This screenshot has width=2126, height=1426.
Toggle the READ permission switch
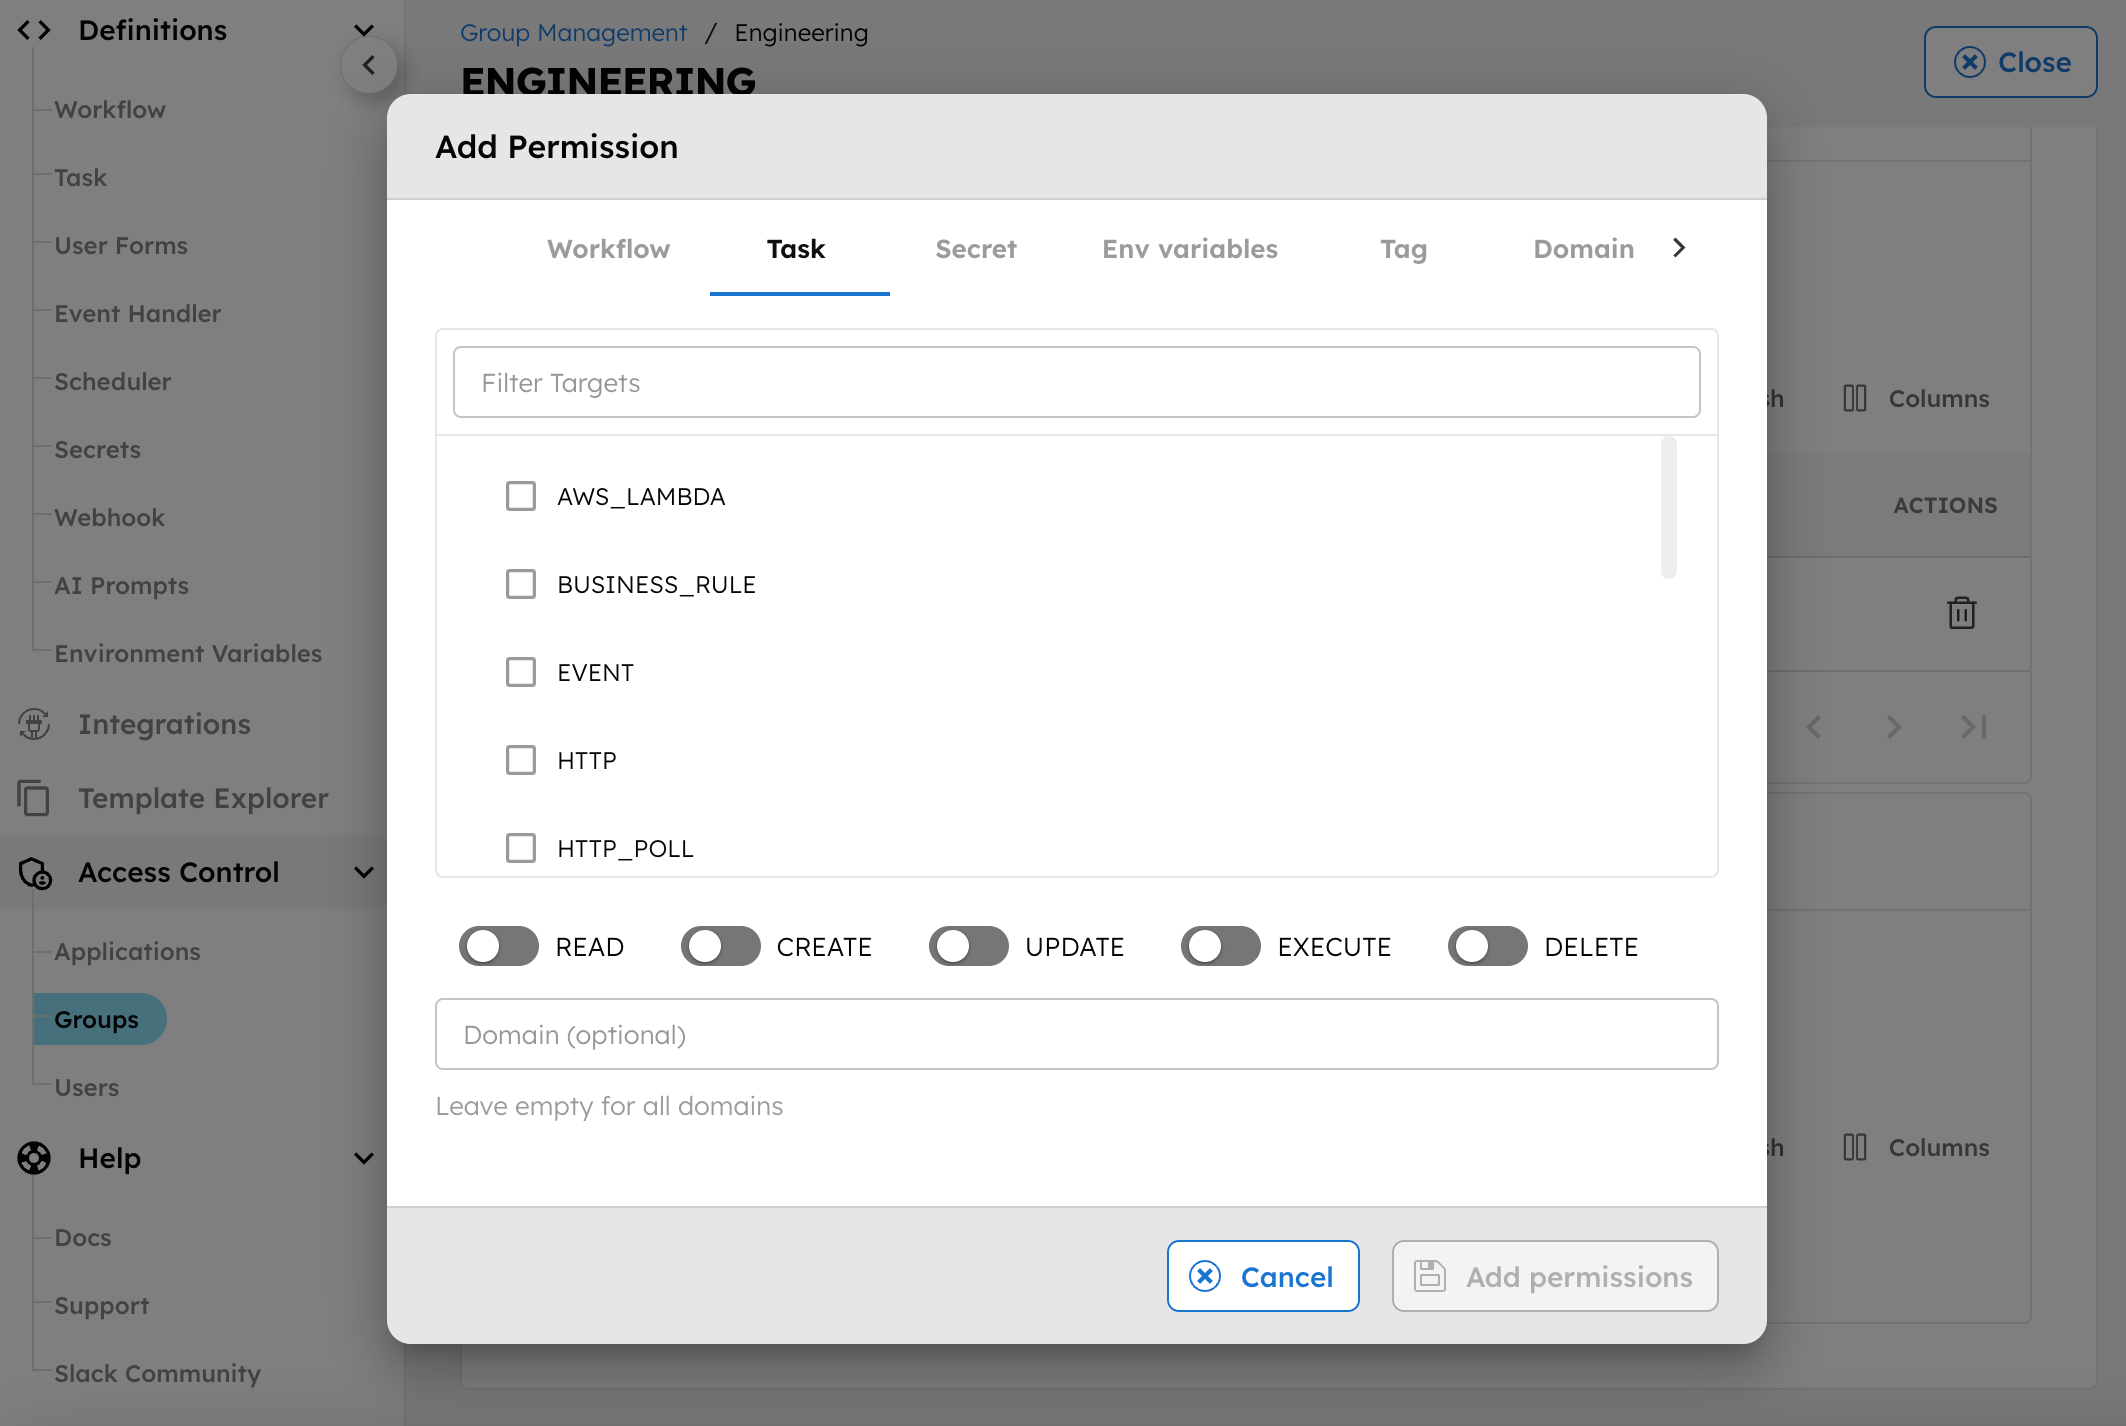point(500,945)
